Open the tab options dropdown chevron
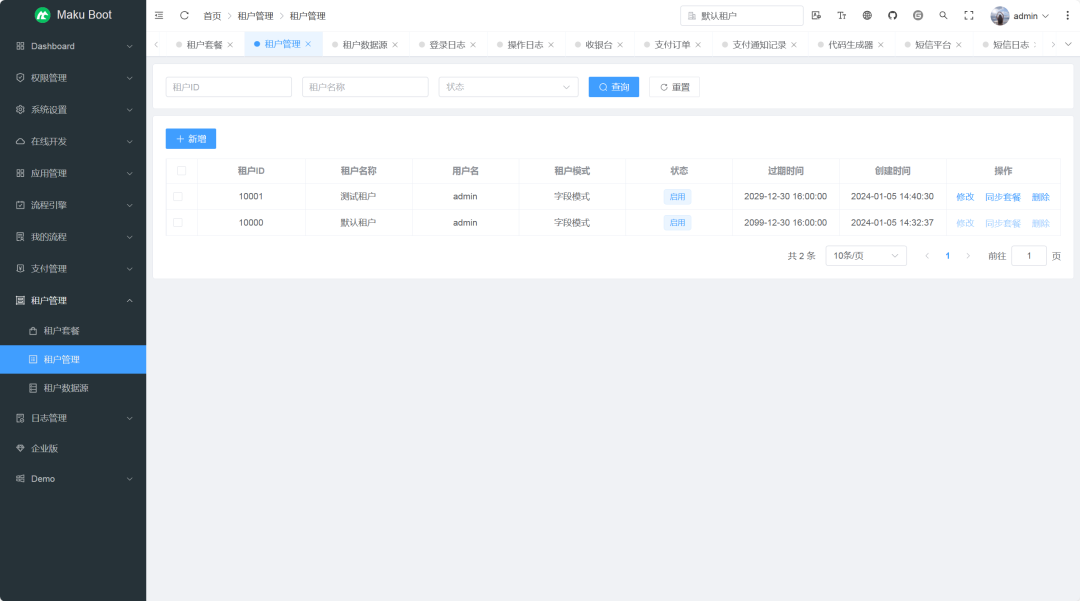This screenshot has height=601, width=1080. click(1068, 44)
